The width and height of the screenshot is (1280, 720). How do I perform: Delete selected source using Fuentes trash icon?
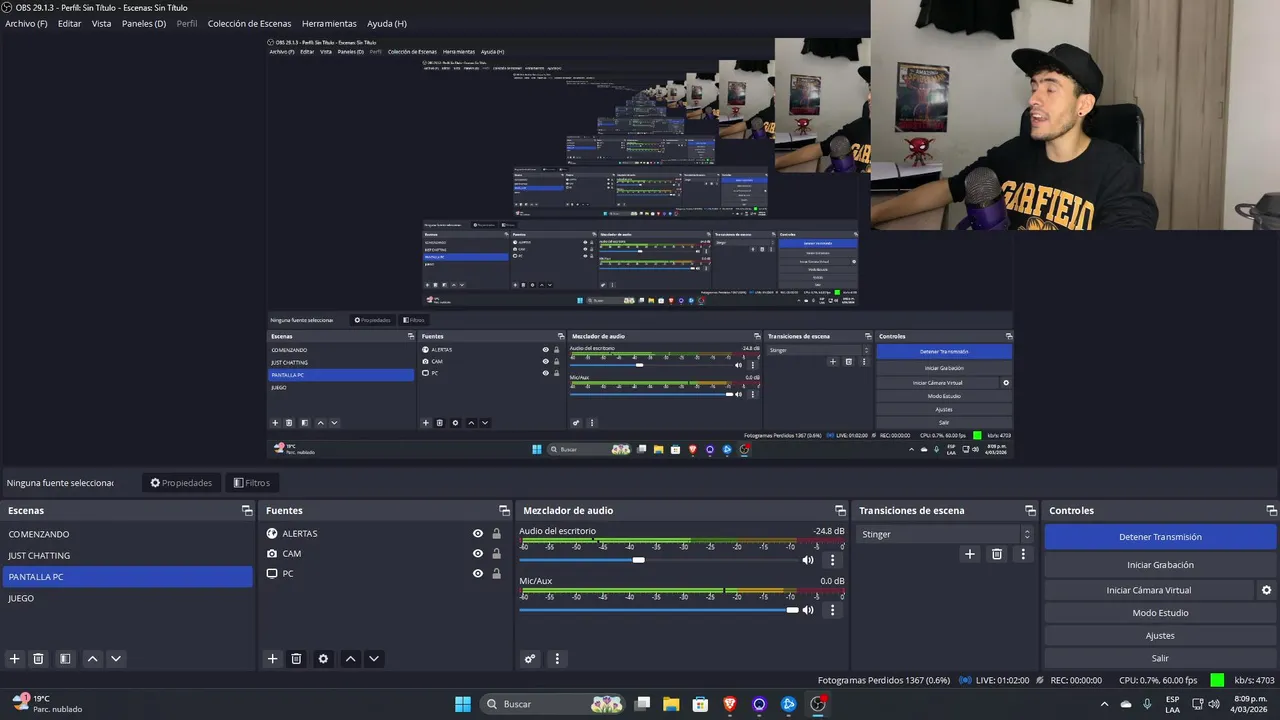coord(296,659)
